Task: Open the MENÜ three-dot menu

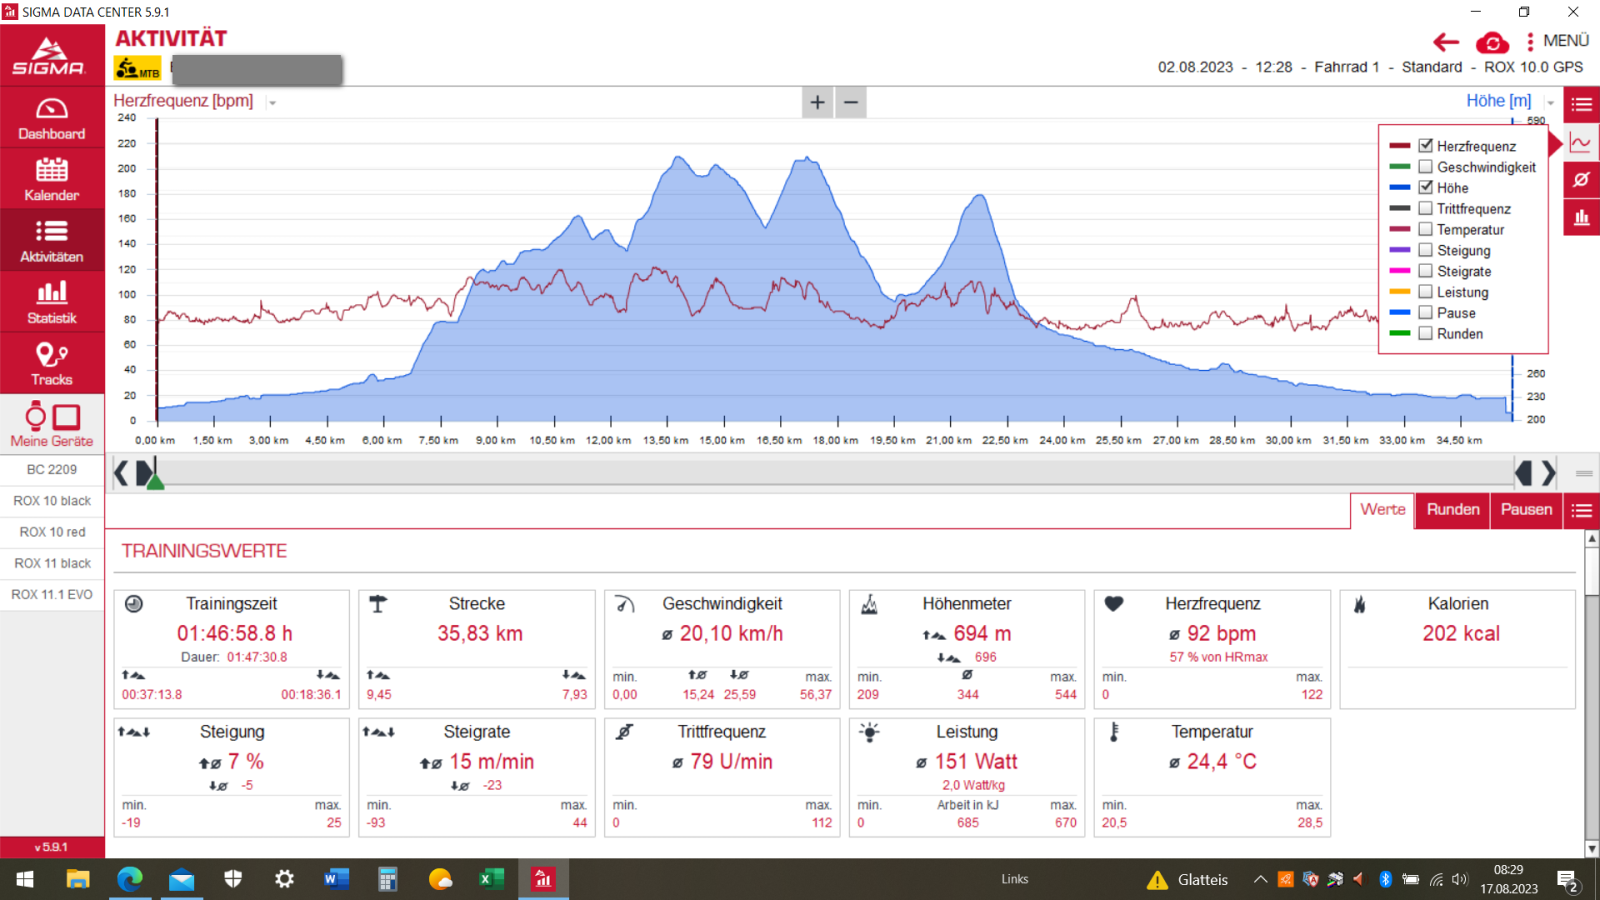Action: click(1557, 41)
